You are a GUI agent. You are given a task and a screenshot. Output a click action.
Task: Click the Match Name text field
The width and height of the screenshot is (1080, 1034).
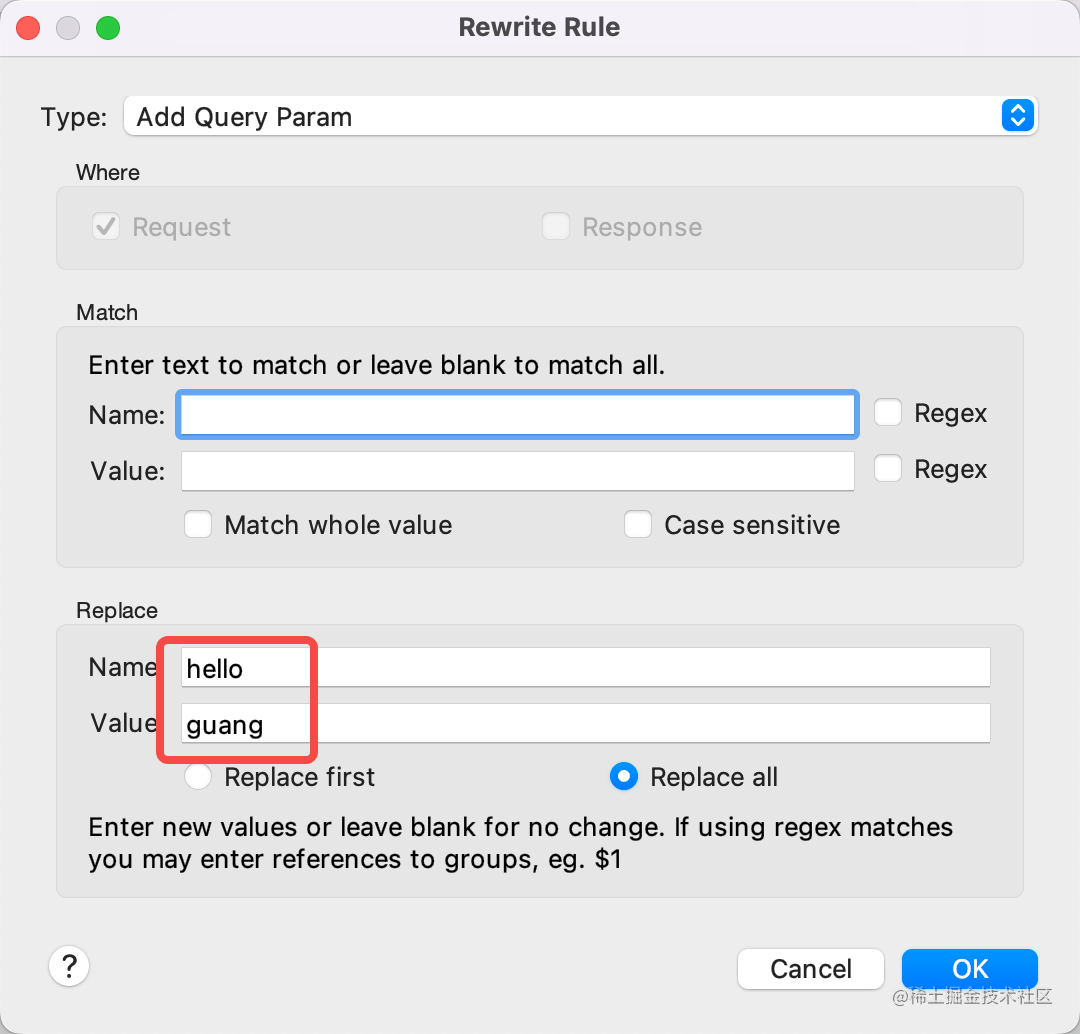(x=516, y=414)
